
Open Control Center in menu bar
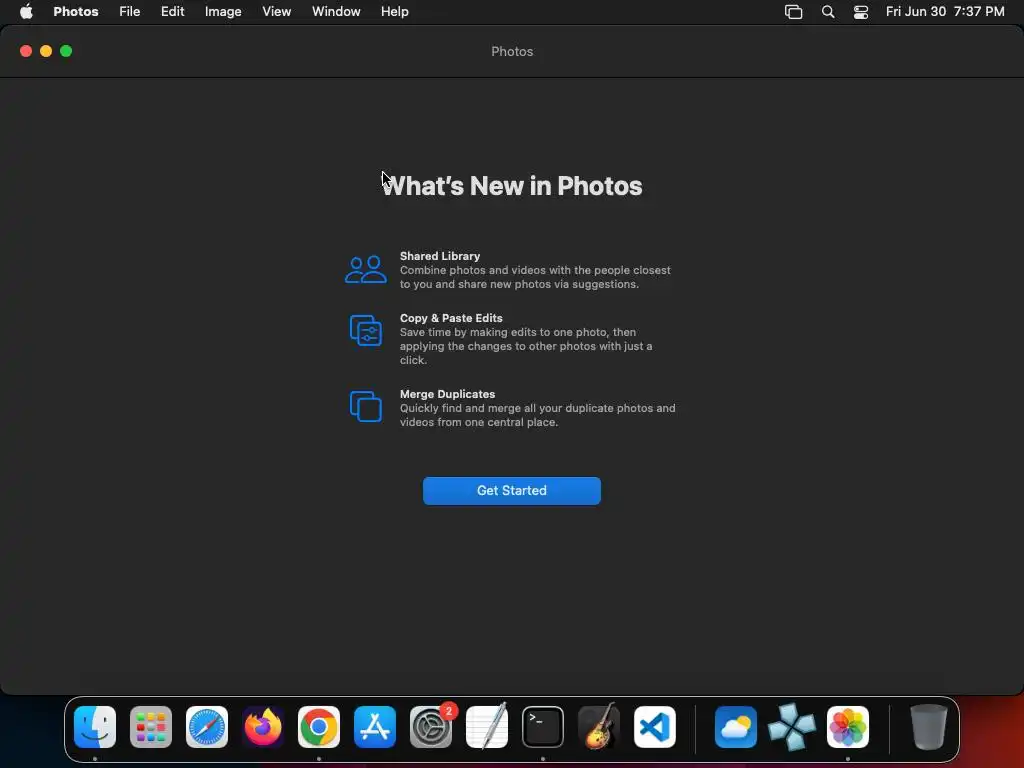(861, 12)
